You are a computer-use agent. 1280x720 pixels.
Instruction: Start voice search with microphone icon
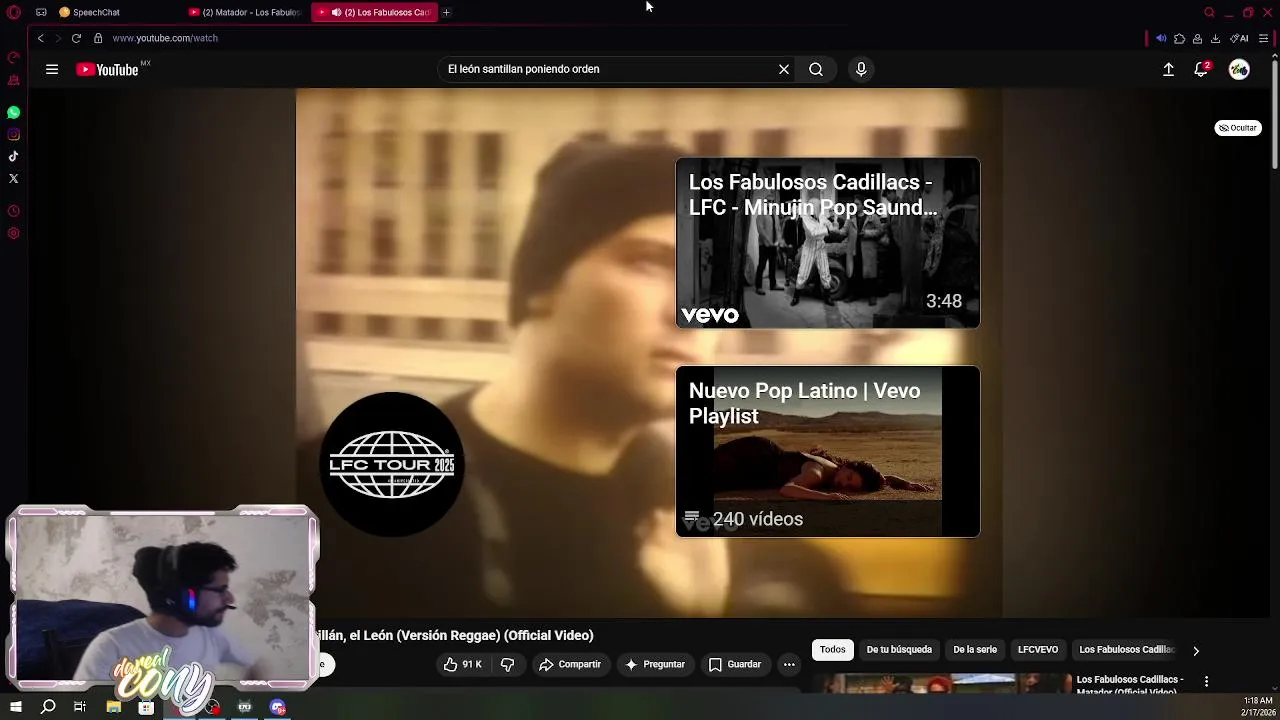pyautogui.click(x=861, y=69)
